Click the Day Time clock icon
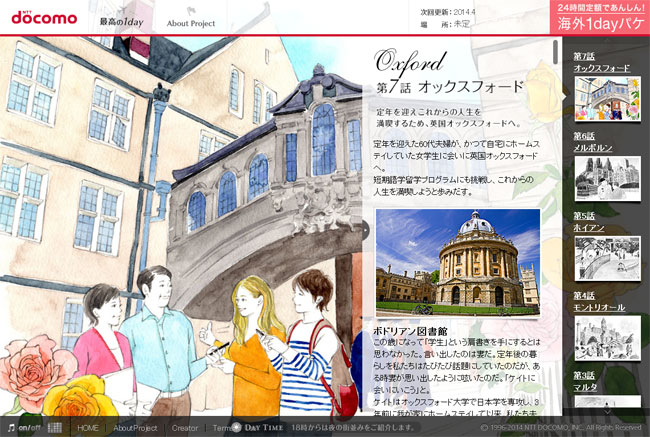The height and width of the screenshot is (437, 650). click(x=238, y=427)
